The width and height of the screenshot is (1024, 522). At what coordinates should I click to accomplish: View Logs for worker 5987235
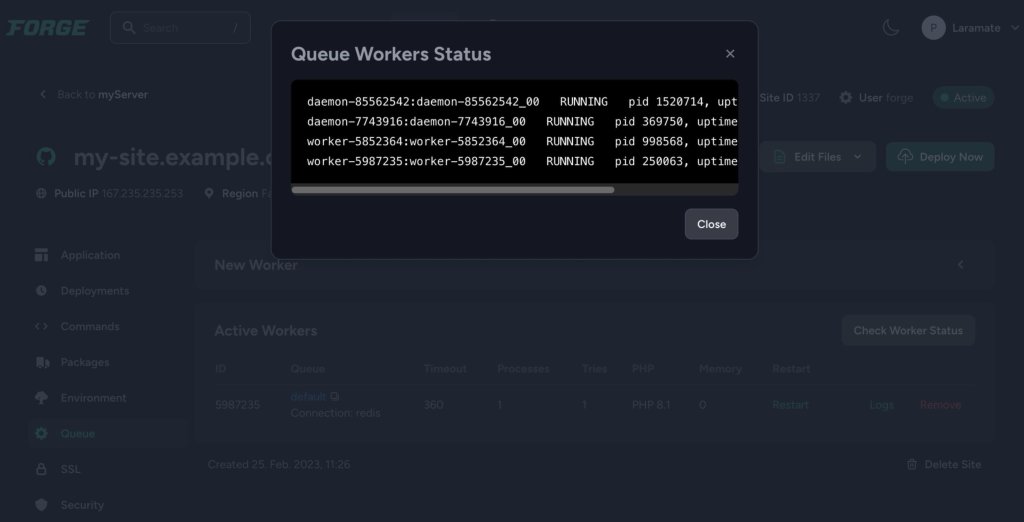pyautogui.click(x=882, y=405)
